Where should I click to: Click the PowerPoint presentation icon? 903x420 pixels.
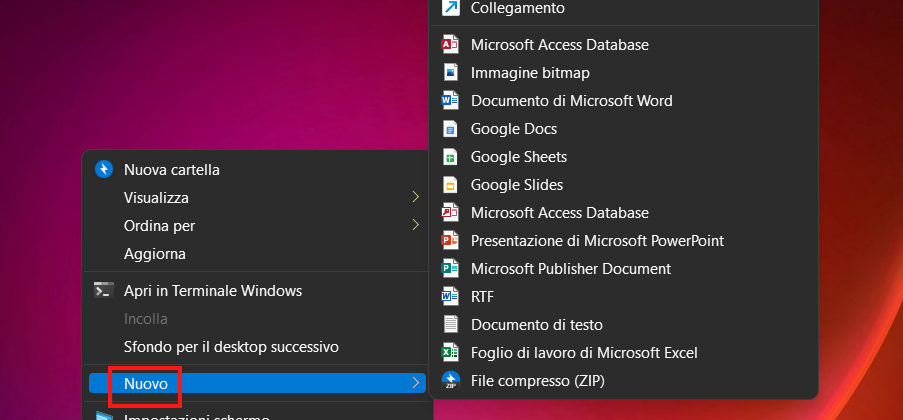click(450, 241)
